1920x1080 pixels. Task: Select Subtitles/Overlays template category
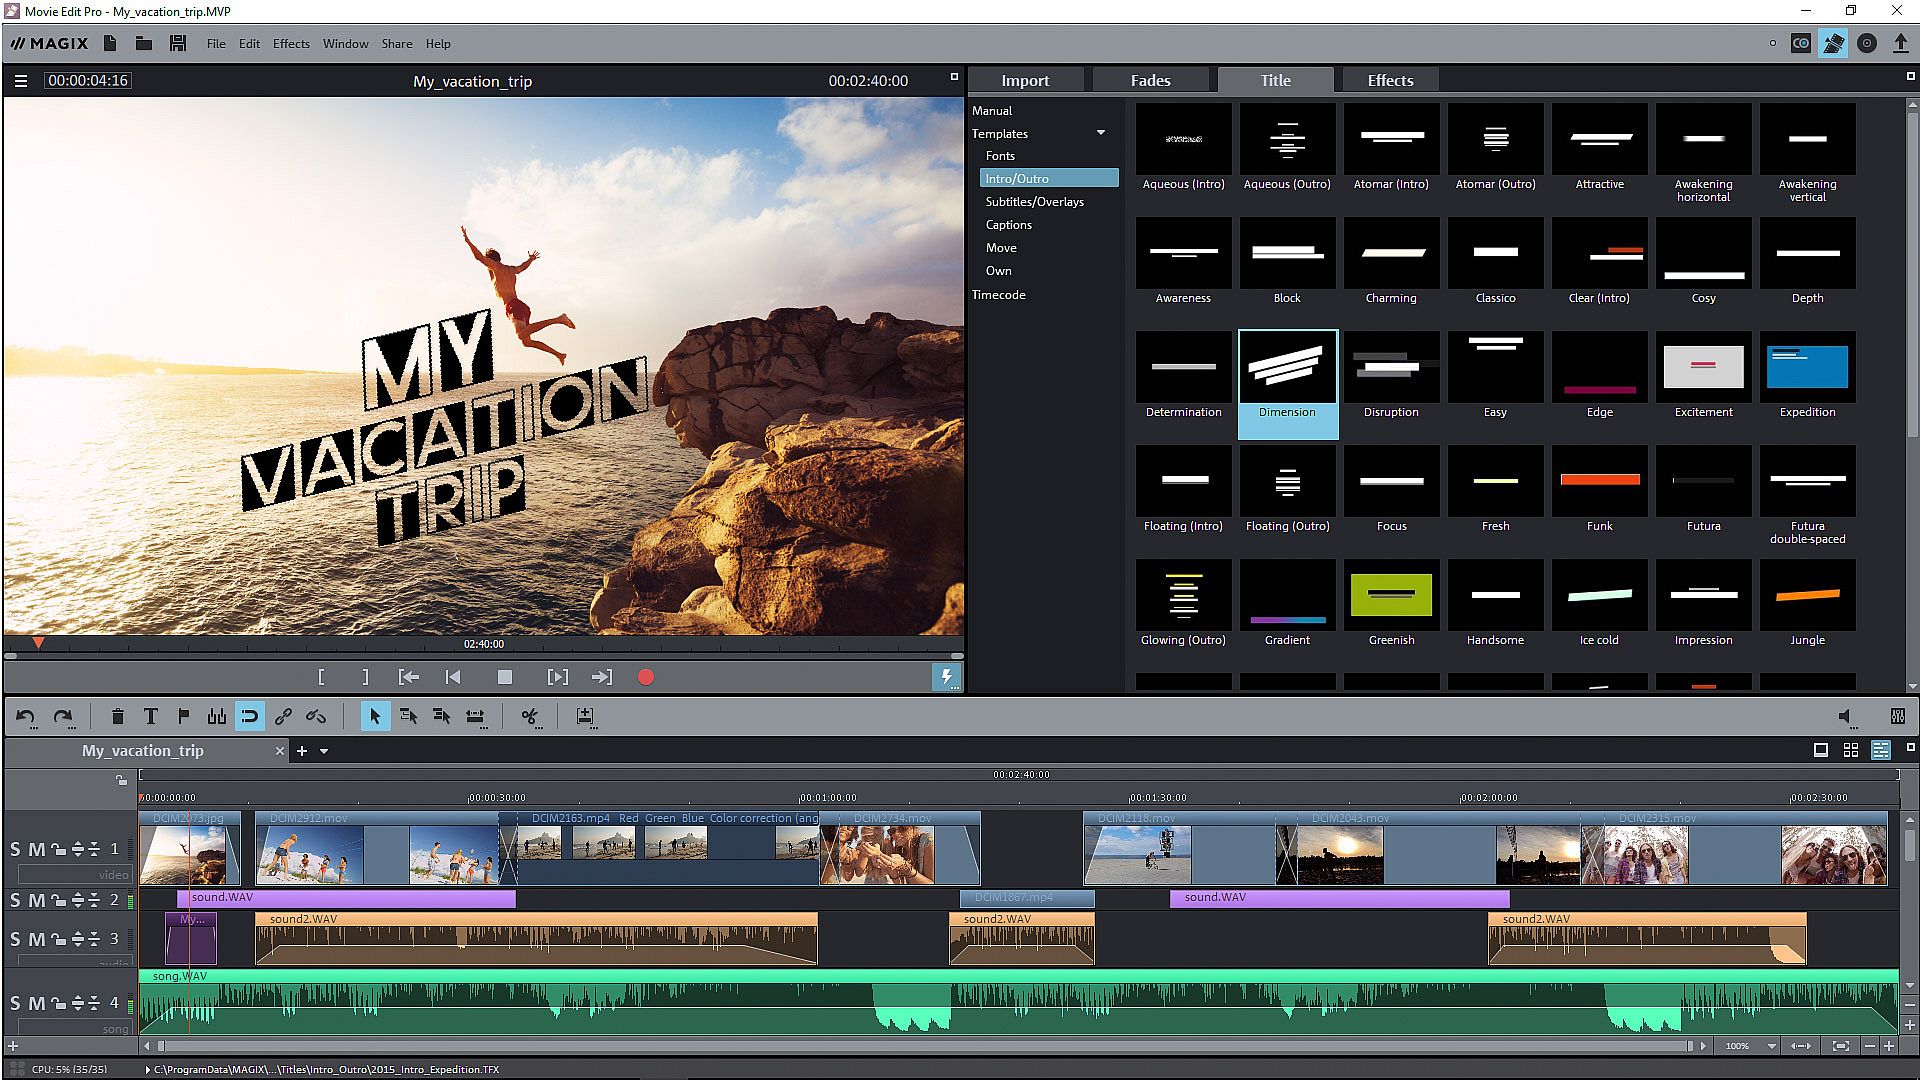click(1034, 201)
